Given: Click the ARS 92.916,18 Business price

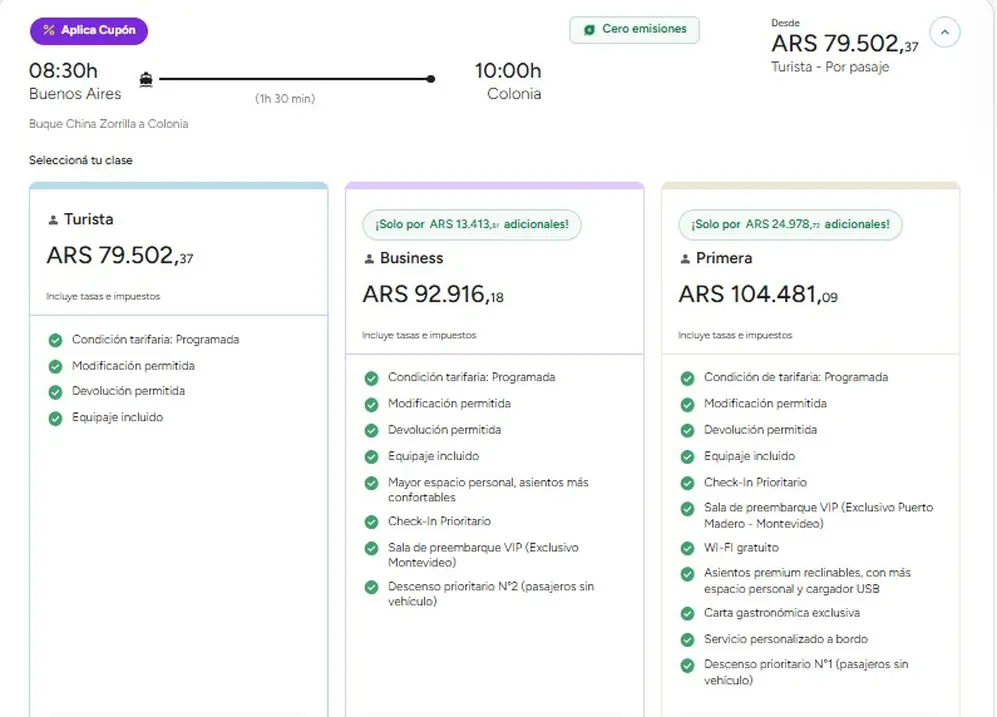Looking at the screenshot, I should pyautogui.click(x=433, y=294).
